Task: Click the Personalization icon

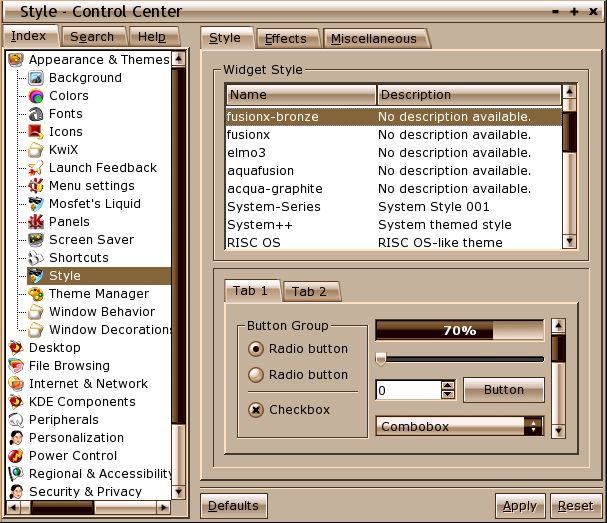Action: 16,438
